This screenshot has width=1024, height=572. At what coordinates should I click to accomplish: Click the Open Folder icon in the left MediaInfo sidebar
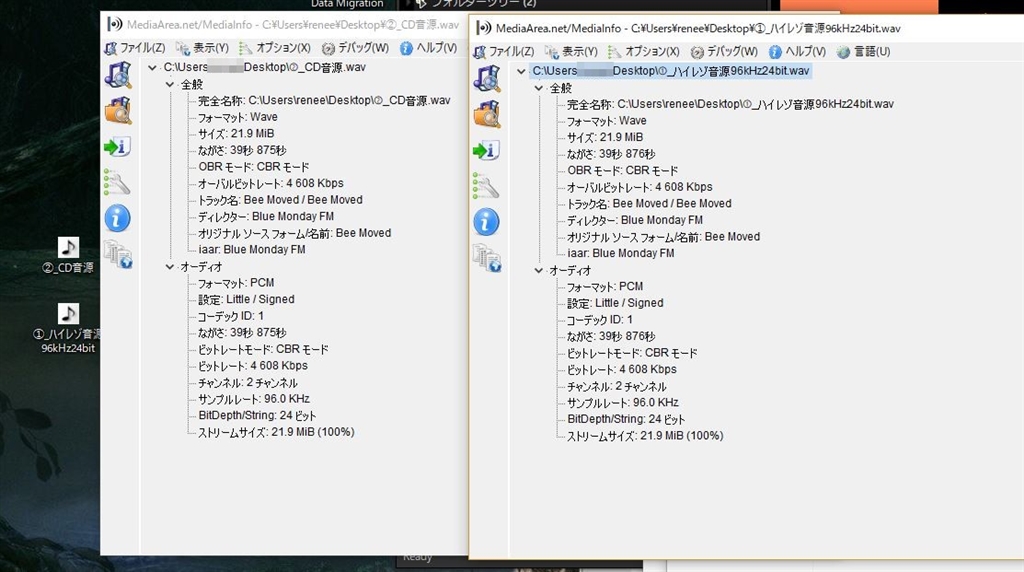pos(118,110)
